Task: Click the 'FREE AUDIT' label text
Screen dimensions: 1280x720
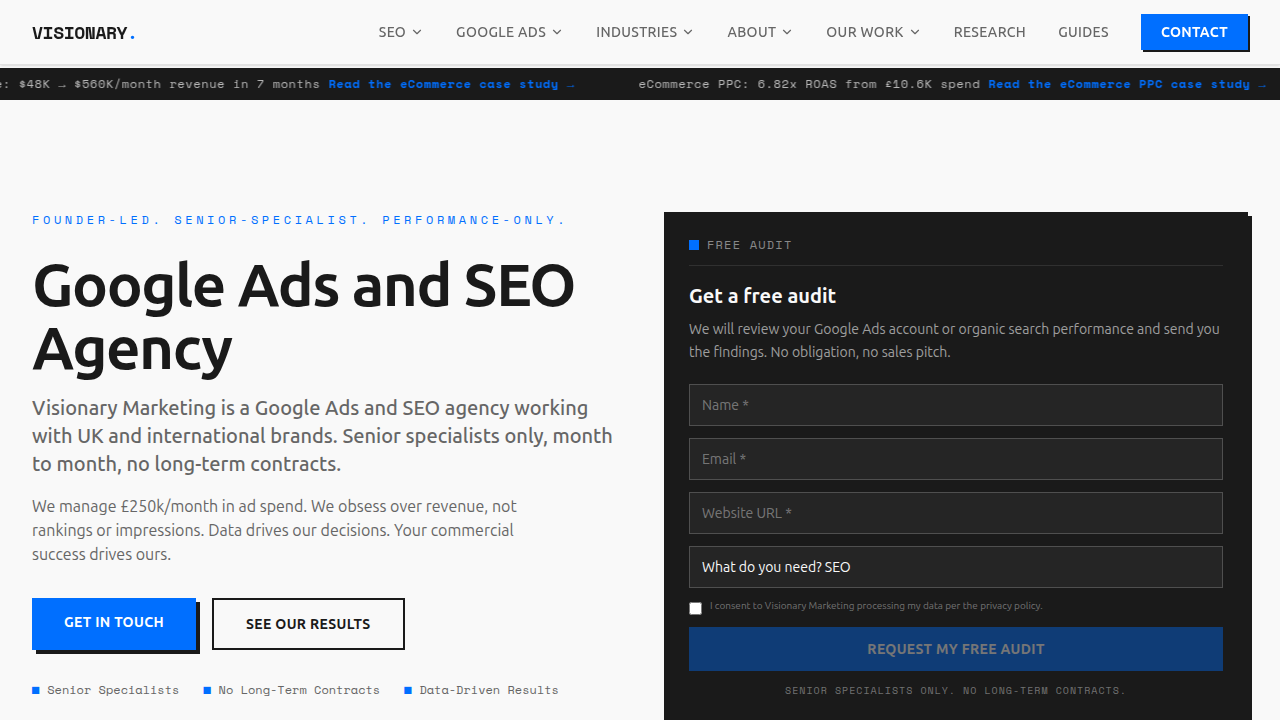Action: pos(749,245)
